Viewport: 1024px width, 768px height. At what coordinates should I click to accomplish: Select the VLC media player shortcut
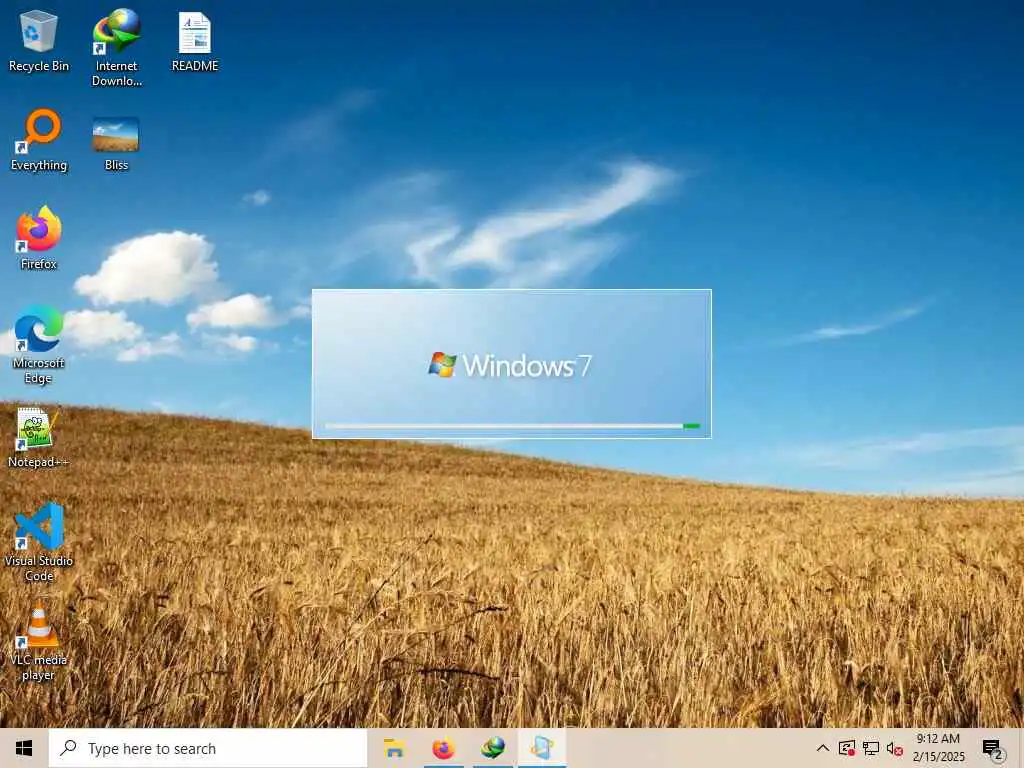click(x=39, y=644)
